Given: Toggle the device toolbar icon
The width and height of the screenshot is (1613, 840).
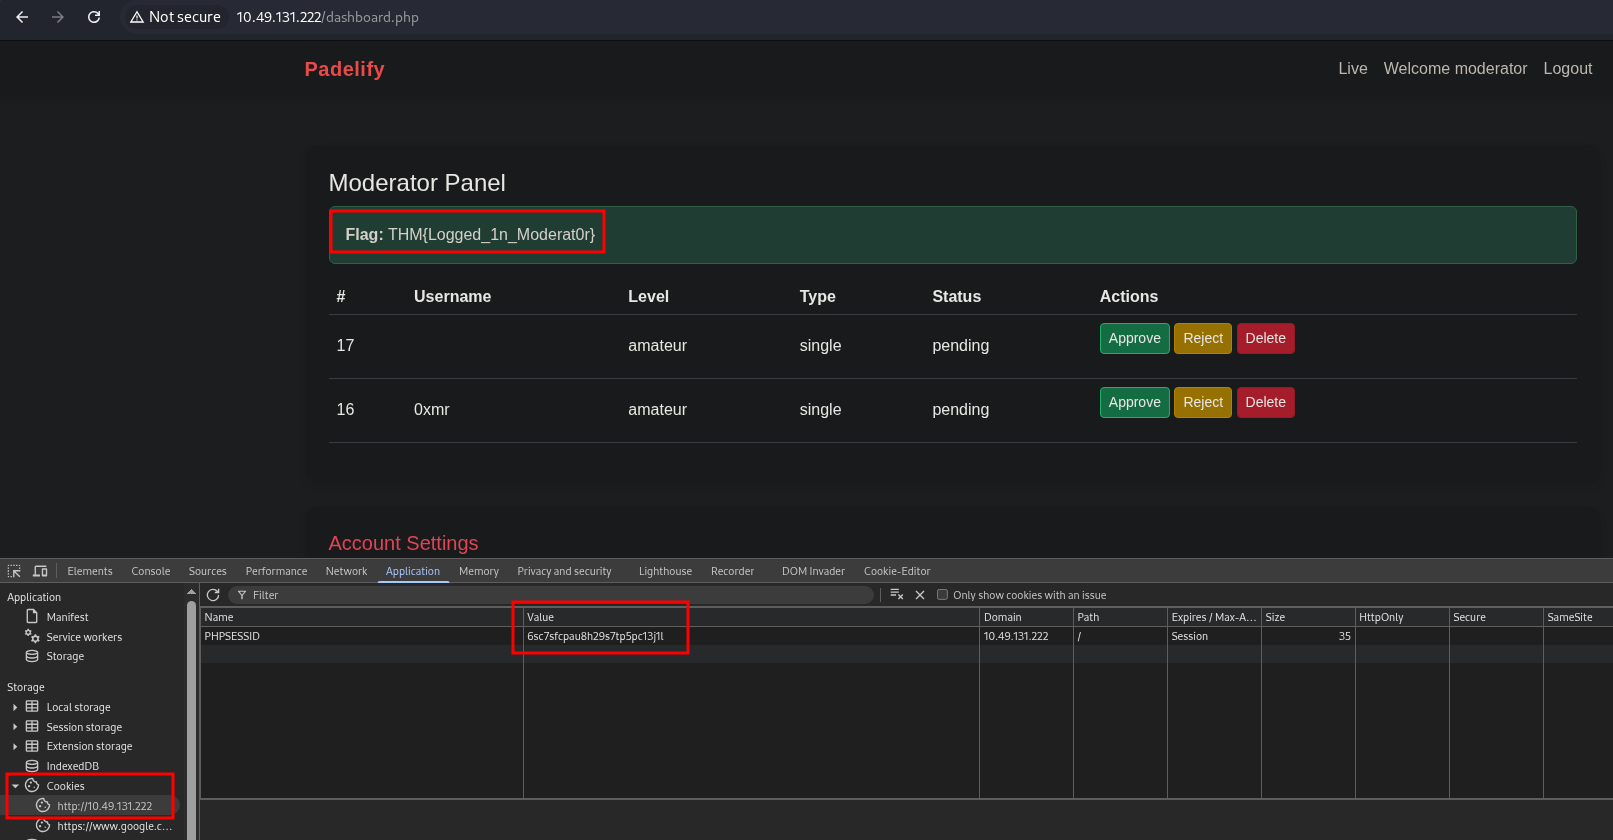Looking at the screenshot, I should point(40,571).
